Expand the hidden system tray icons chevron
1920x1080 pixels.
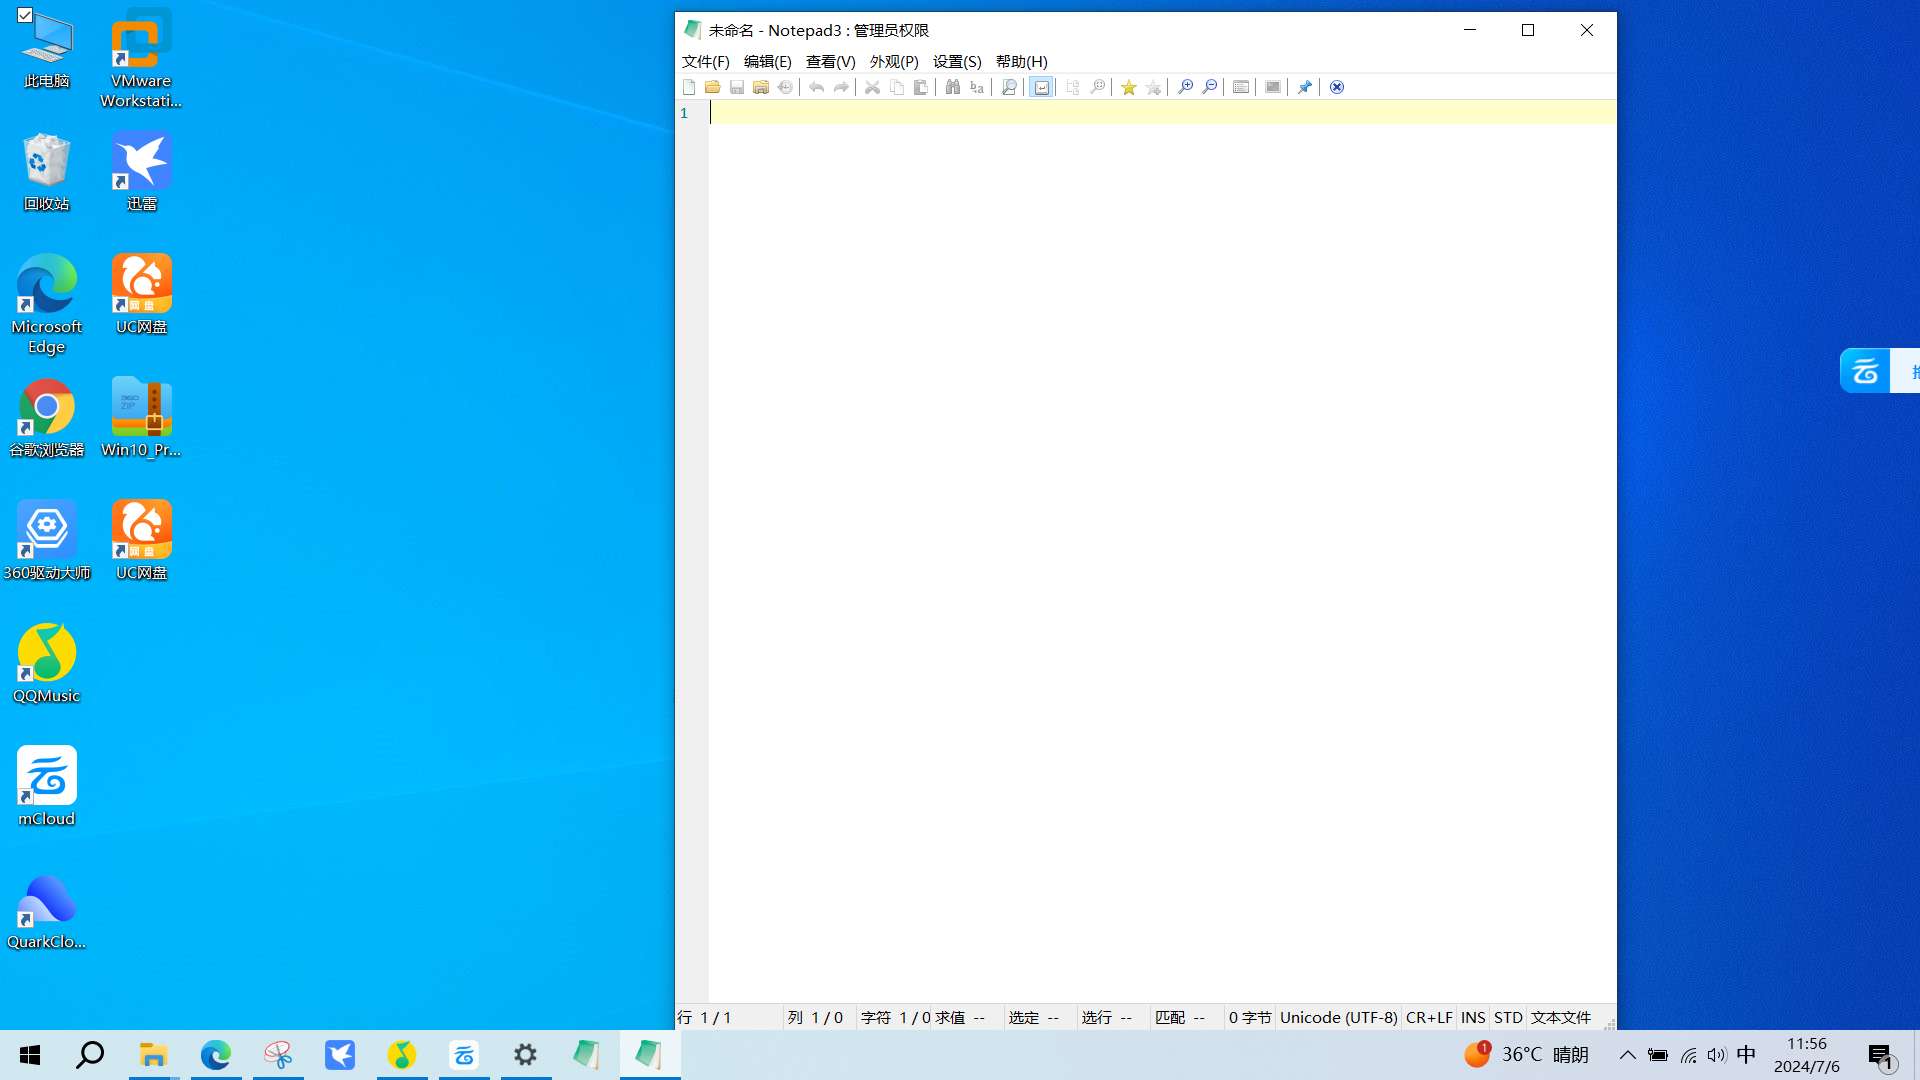pos(1627,1055)
